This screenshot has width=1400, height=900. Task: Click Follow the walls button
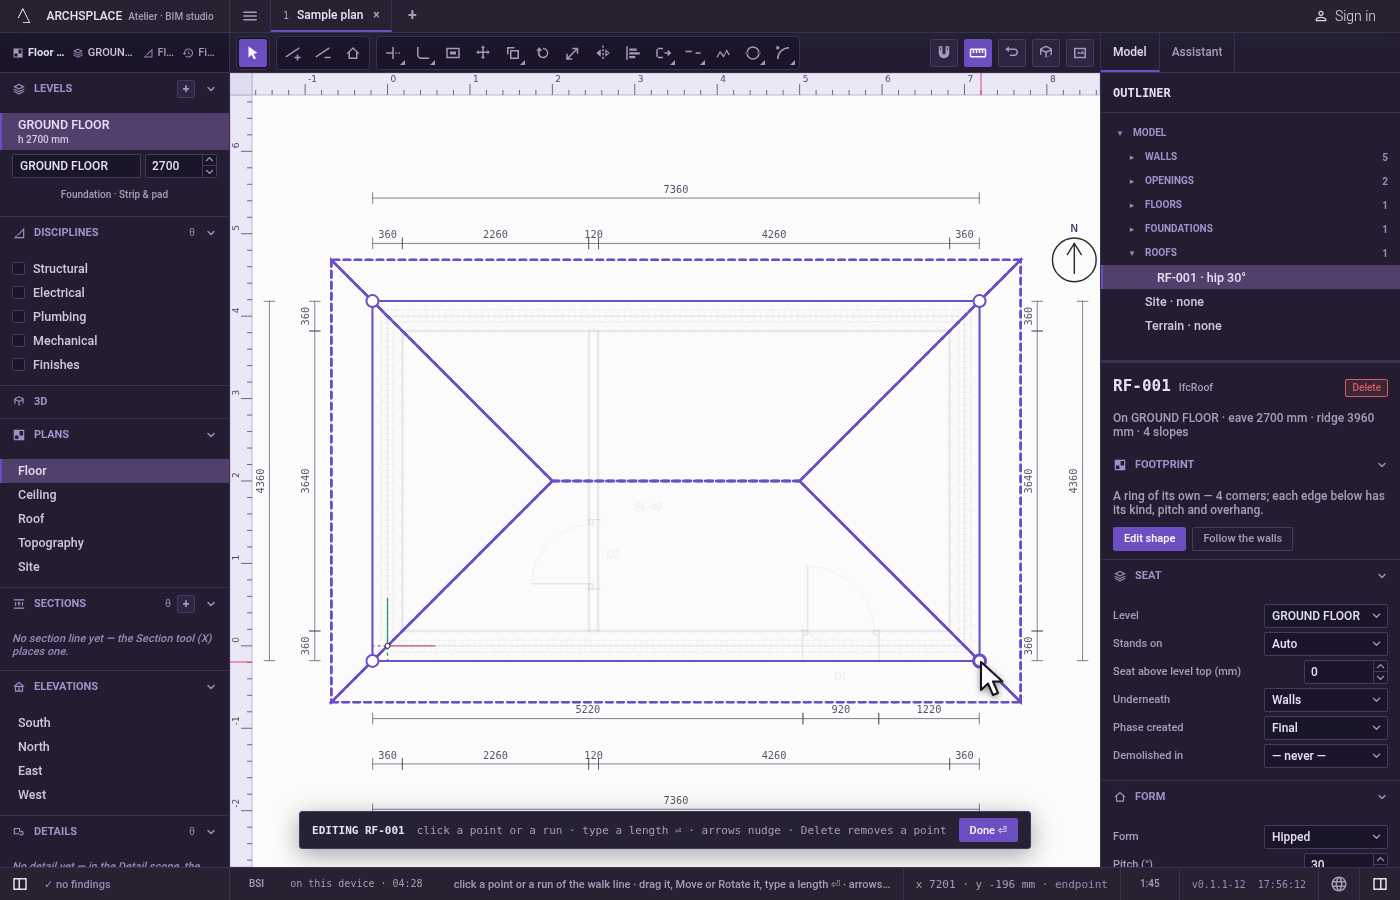(x=1242, y=539)
